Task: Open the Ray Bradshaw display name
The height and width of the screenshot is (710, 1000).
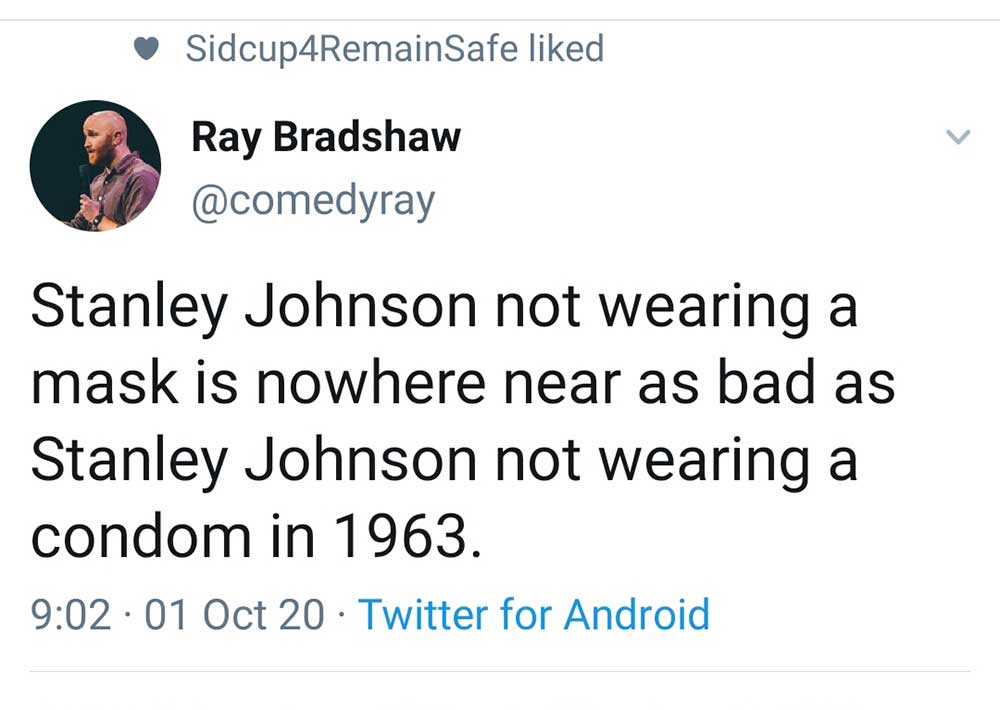Action: [x=326, y=137]
